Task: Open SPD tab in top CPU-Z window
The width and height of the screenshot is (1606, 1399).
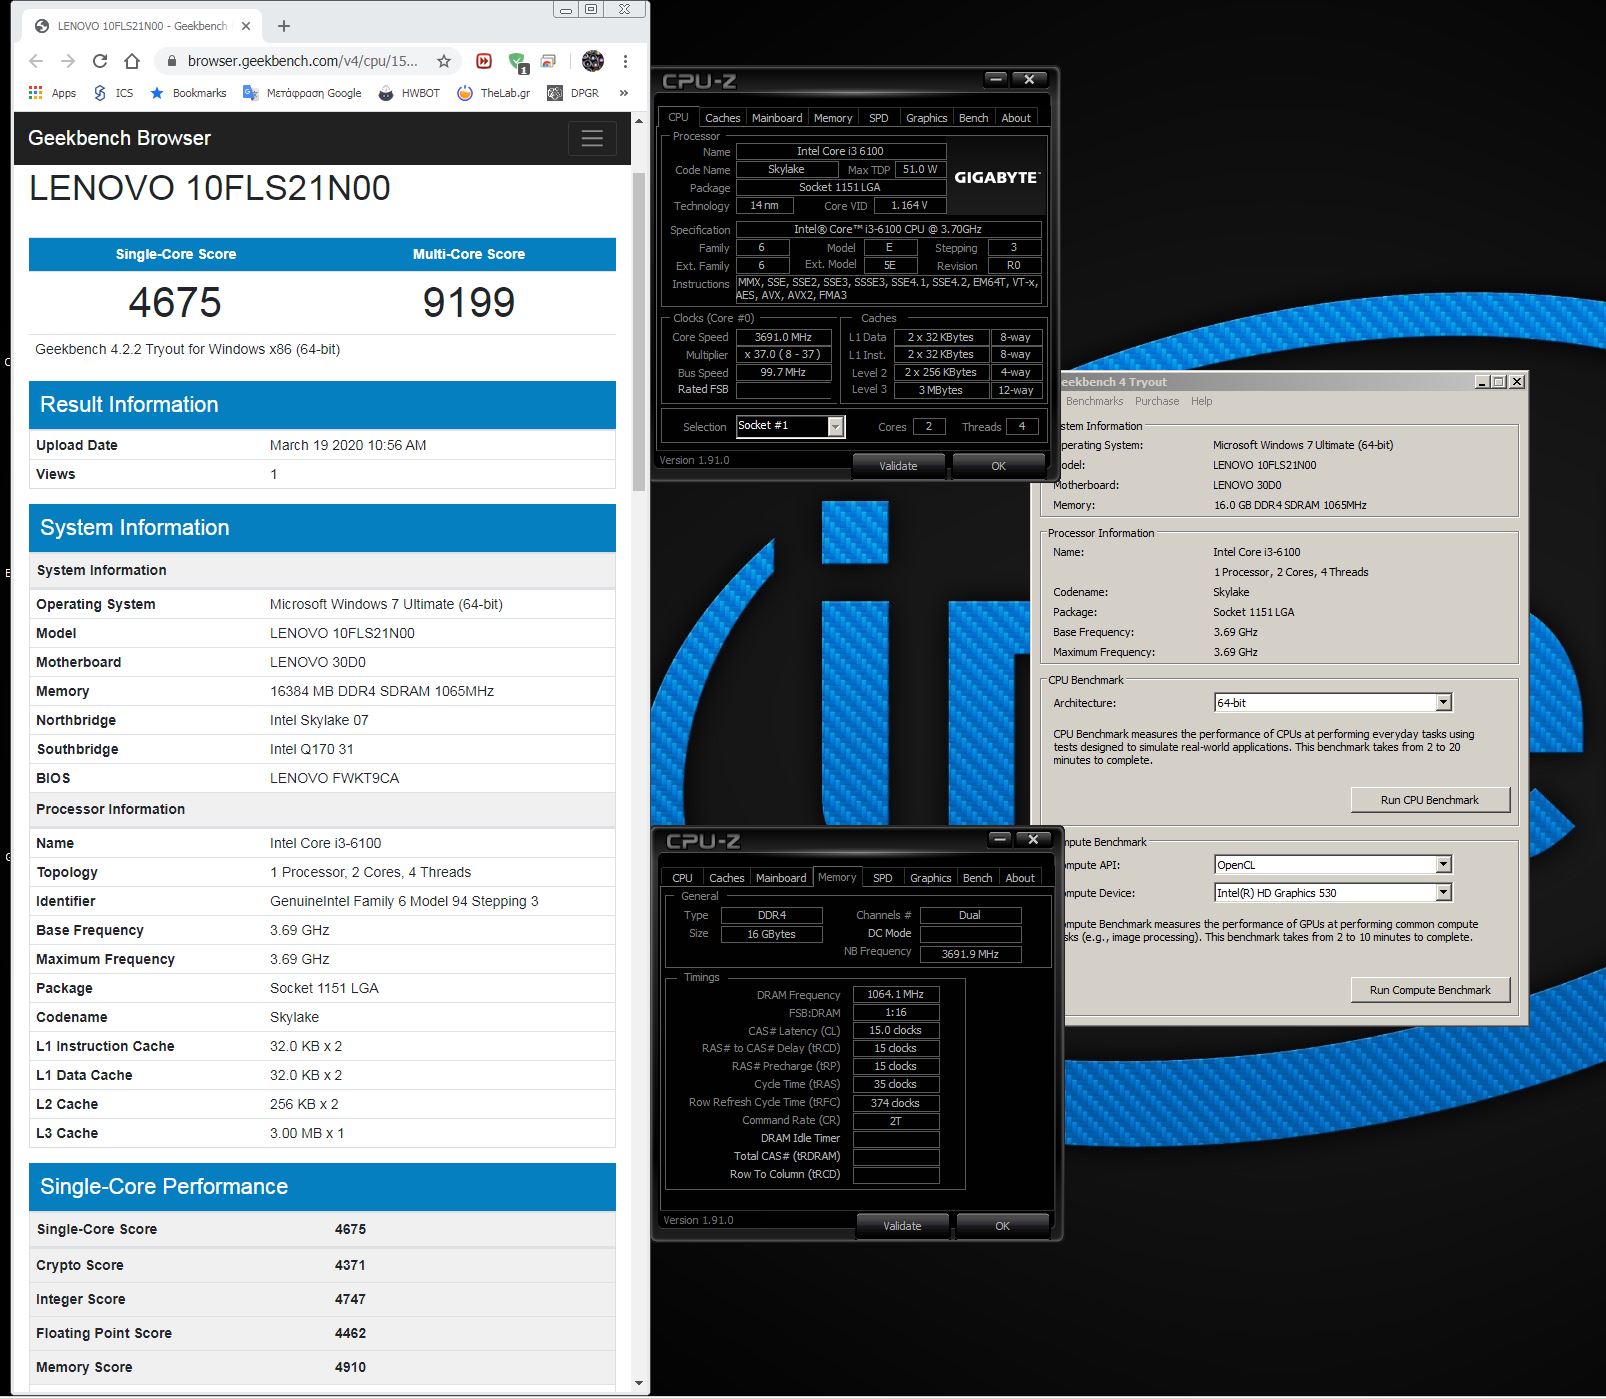Action: click(x=879, y=118)
